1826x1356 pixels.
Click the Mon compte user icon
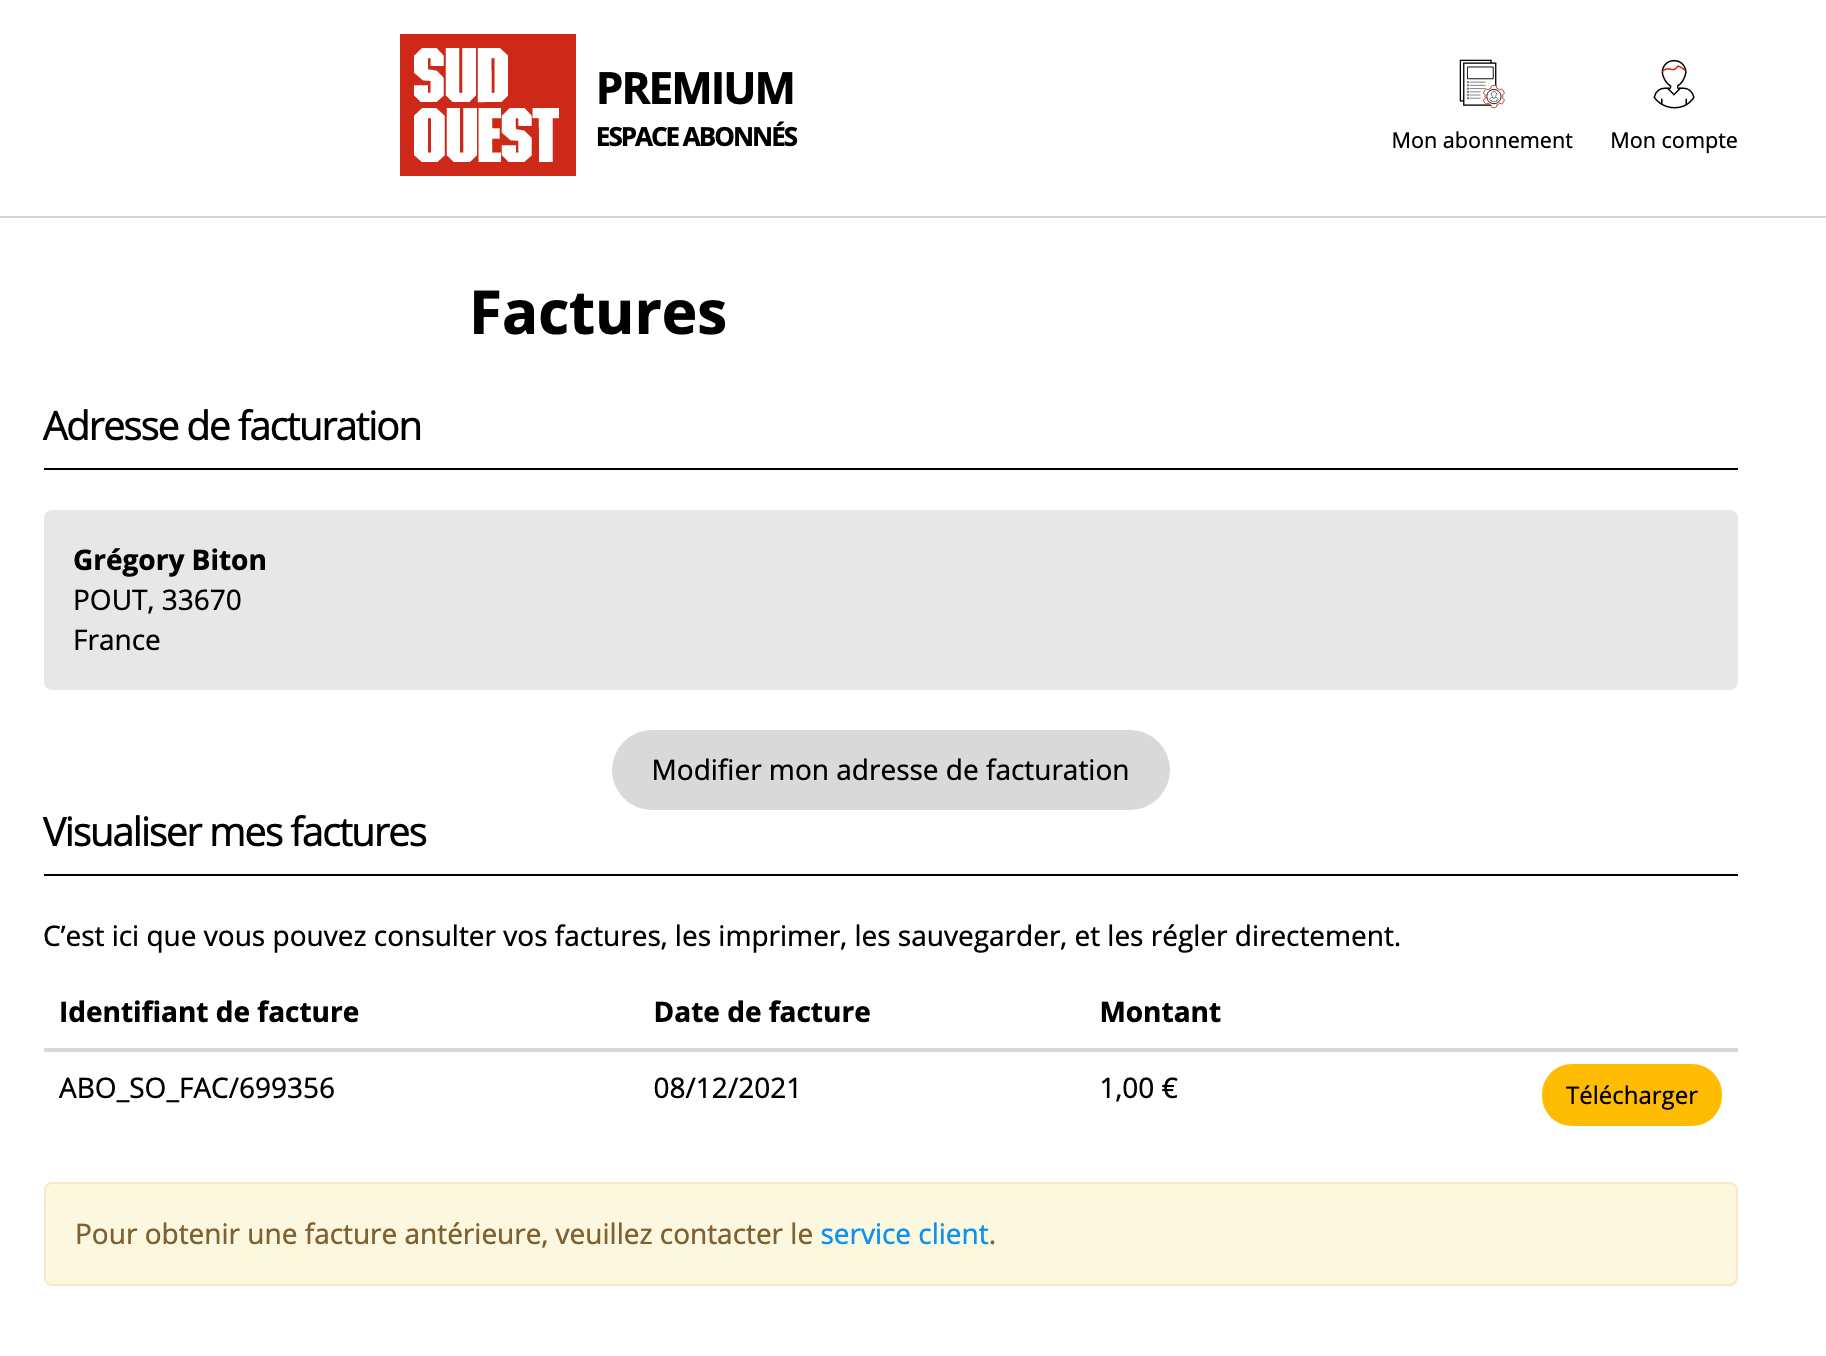(1673, 84)
